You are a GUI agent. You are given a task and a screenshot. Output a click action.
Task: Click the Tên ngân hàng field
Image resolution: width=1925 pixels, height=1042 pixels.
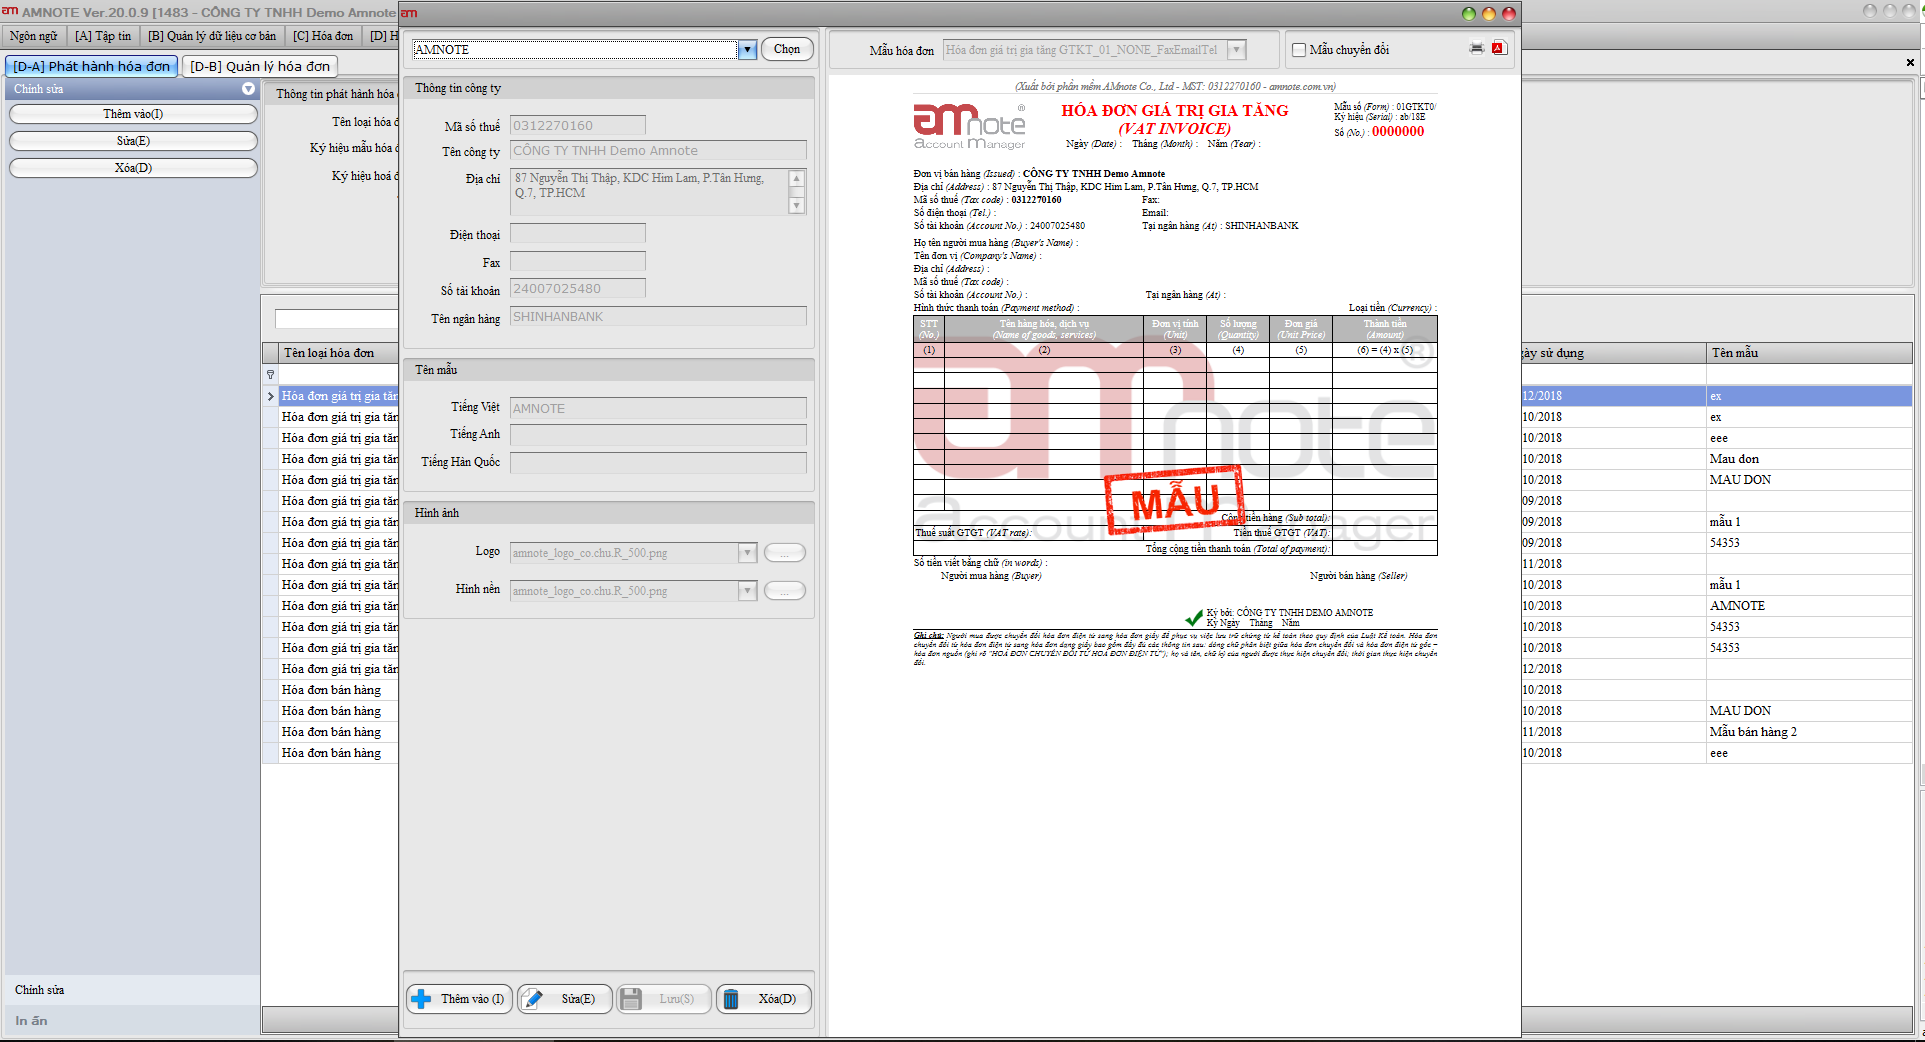pyautogui.click(x=658, y=316)
